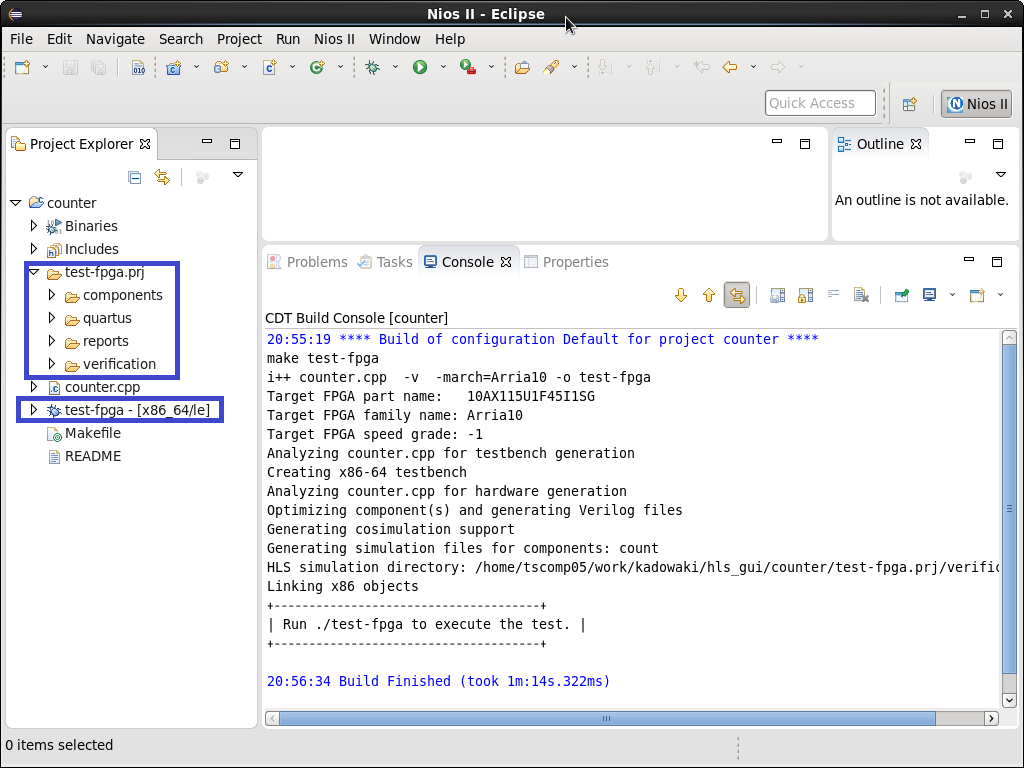Click the Debug bug icon in toolbar
Viewport: 1024px width, 768px height.
pyautogui.click(x=373, y=67)
